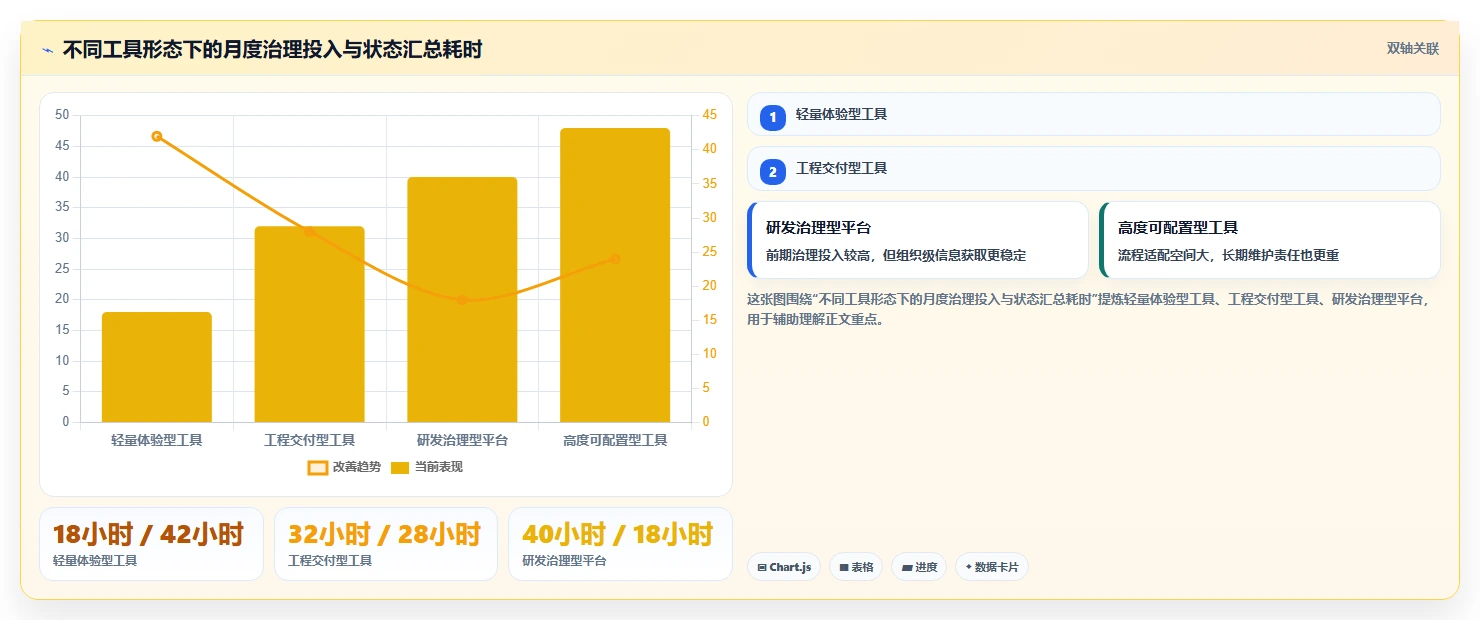
Task: Click the 研发治理型平台 bar in chart
Action: 462,299
